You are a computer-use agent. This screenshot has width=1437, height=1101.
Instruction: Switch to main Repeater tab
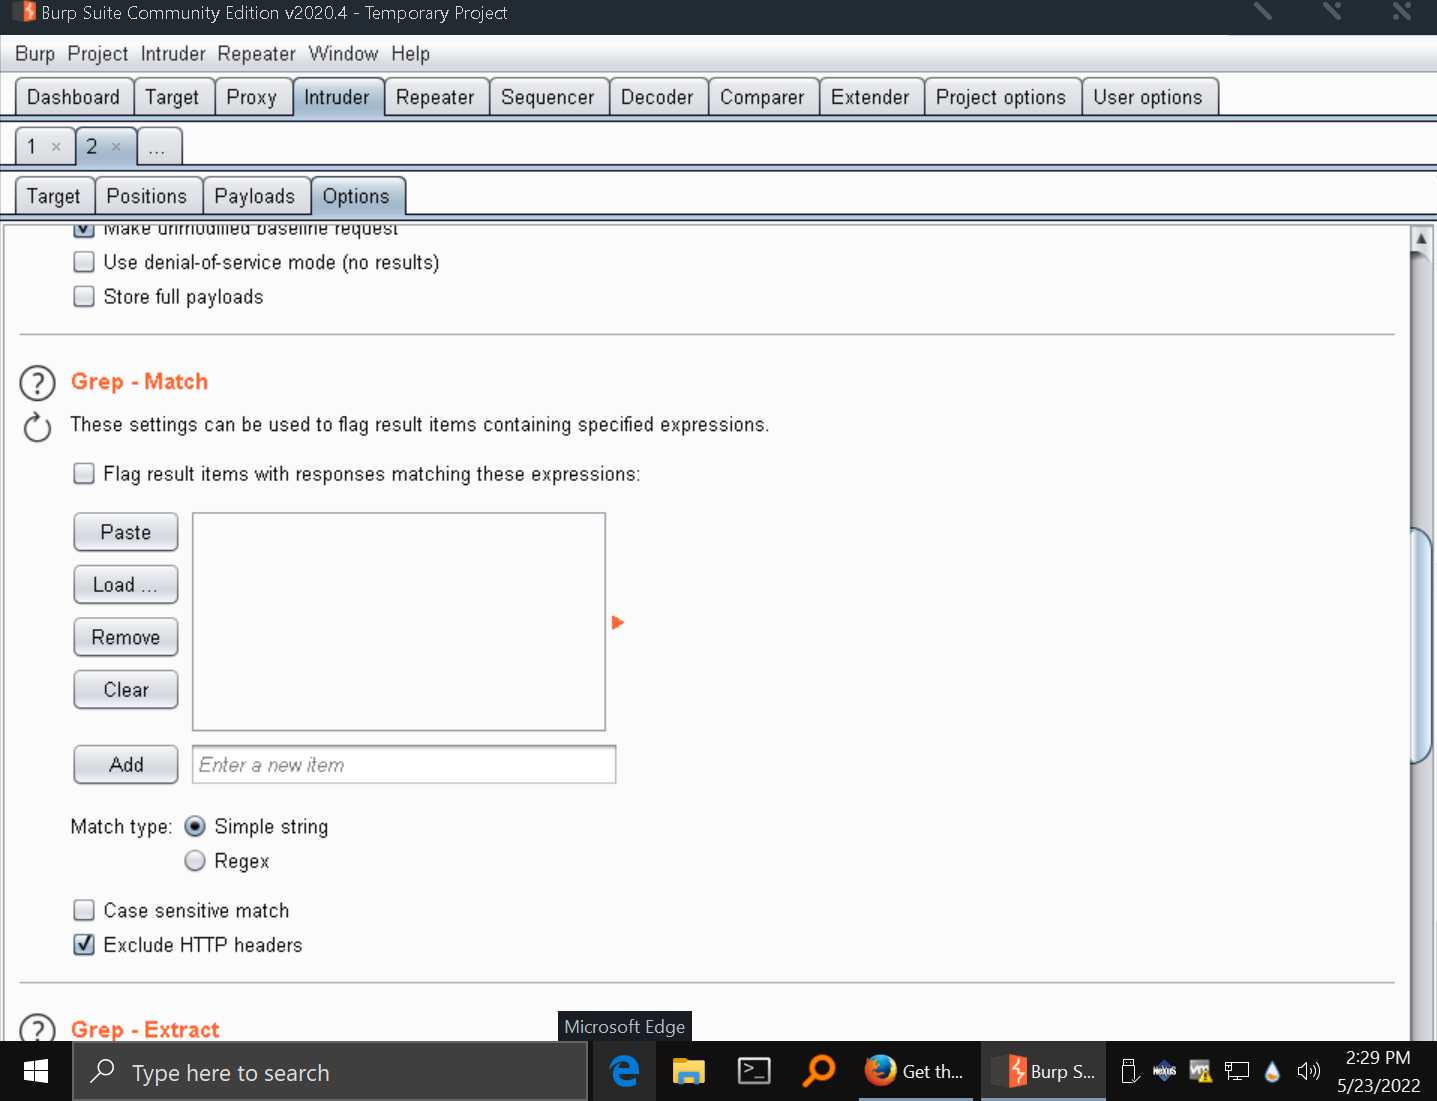pyautogui.click(x=435, y=97)
